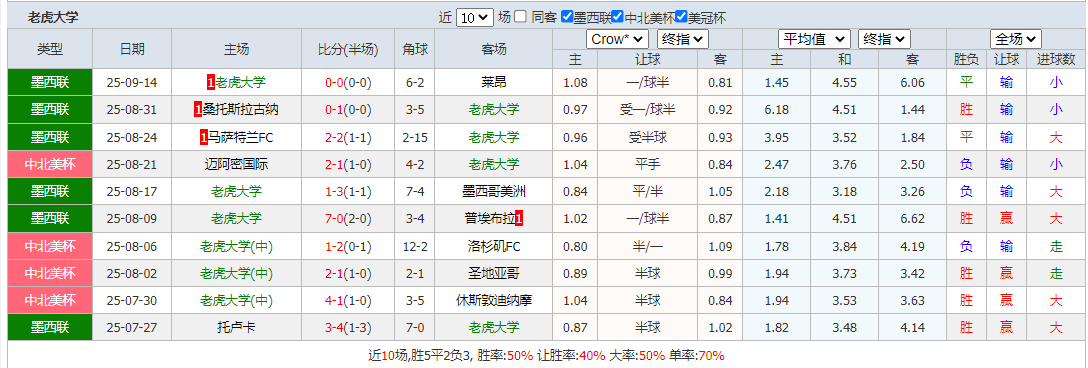This screenshot has height=368, width=1088.
Task: Click the 6.18 home odds value
Action: [776, 110]
